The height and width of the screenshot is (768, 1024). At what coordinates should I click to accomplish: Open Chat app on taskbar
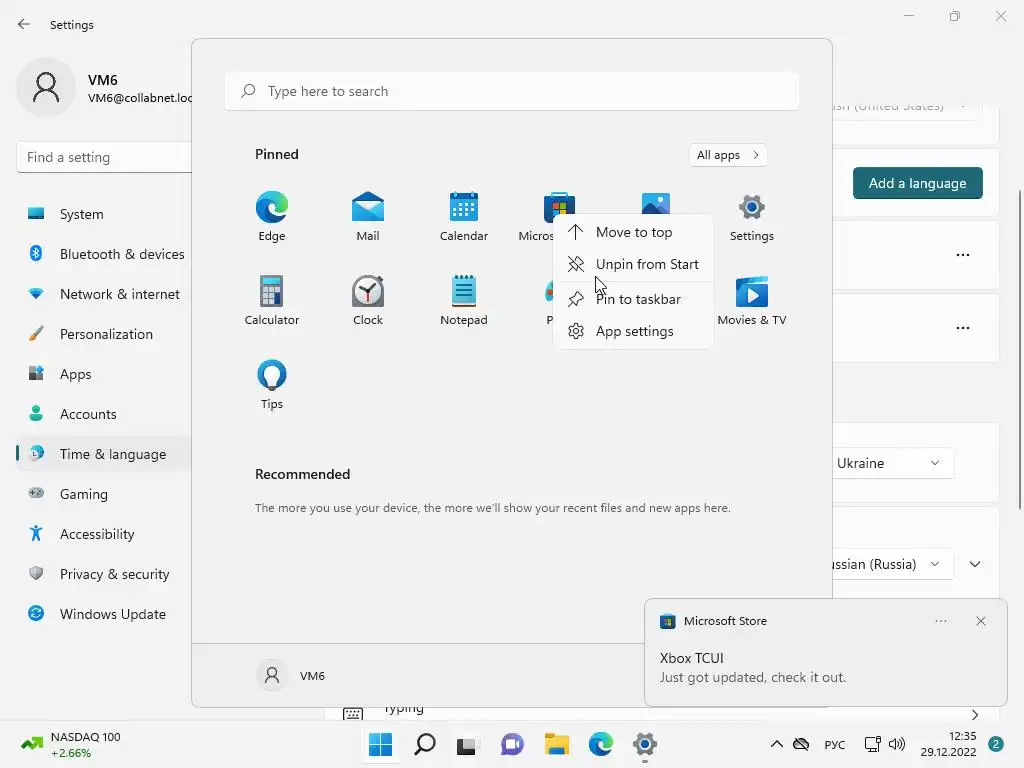512,744
